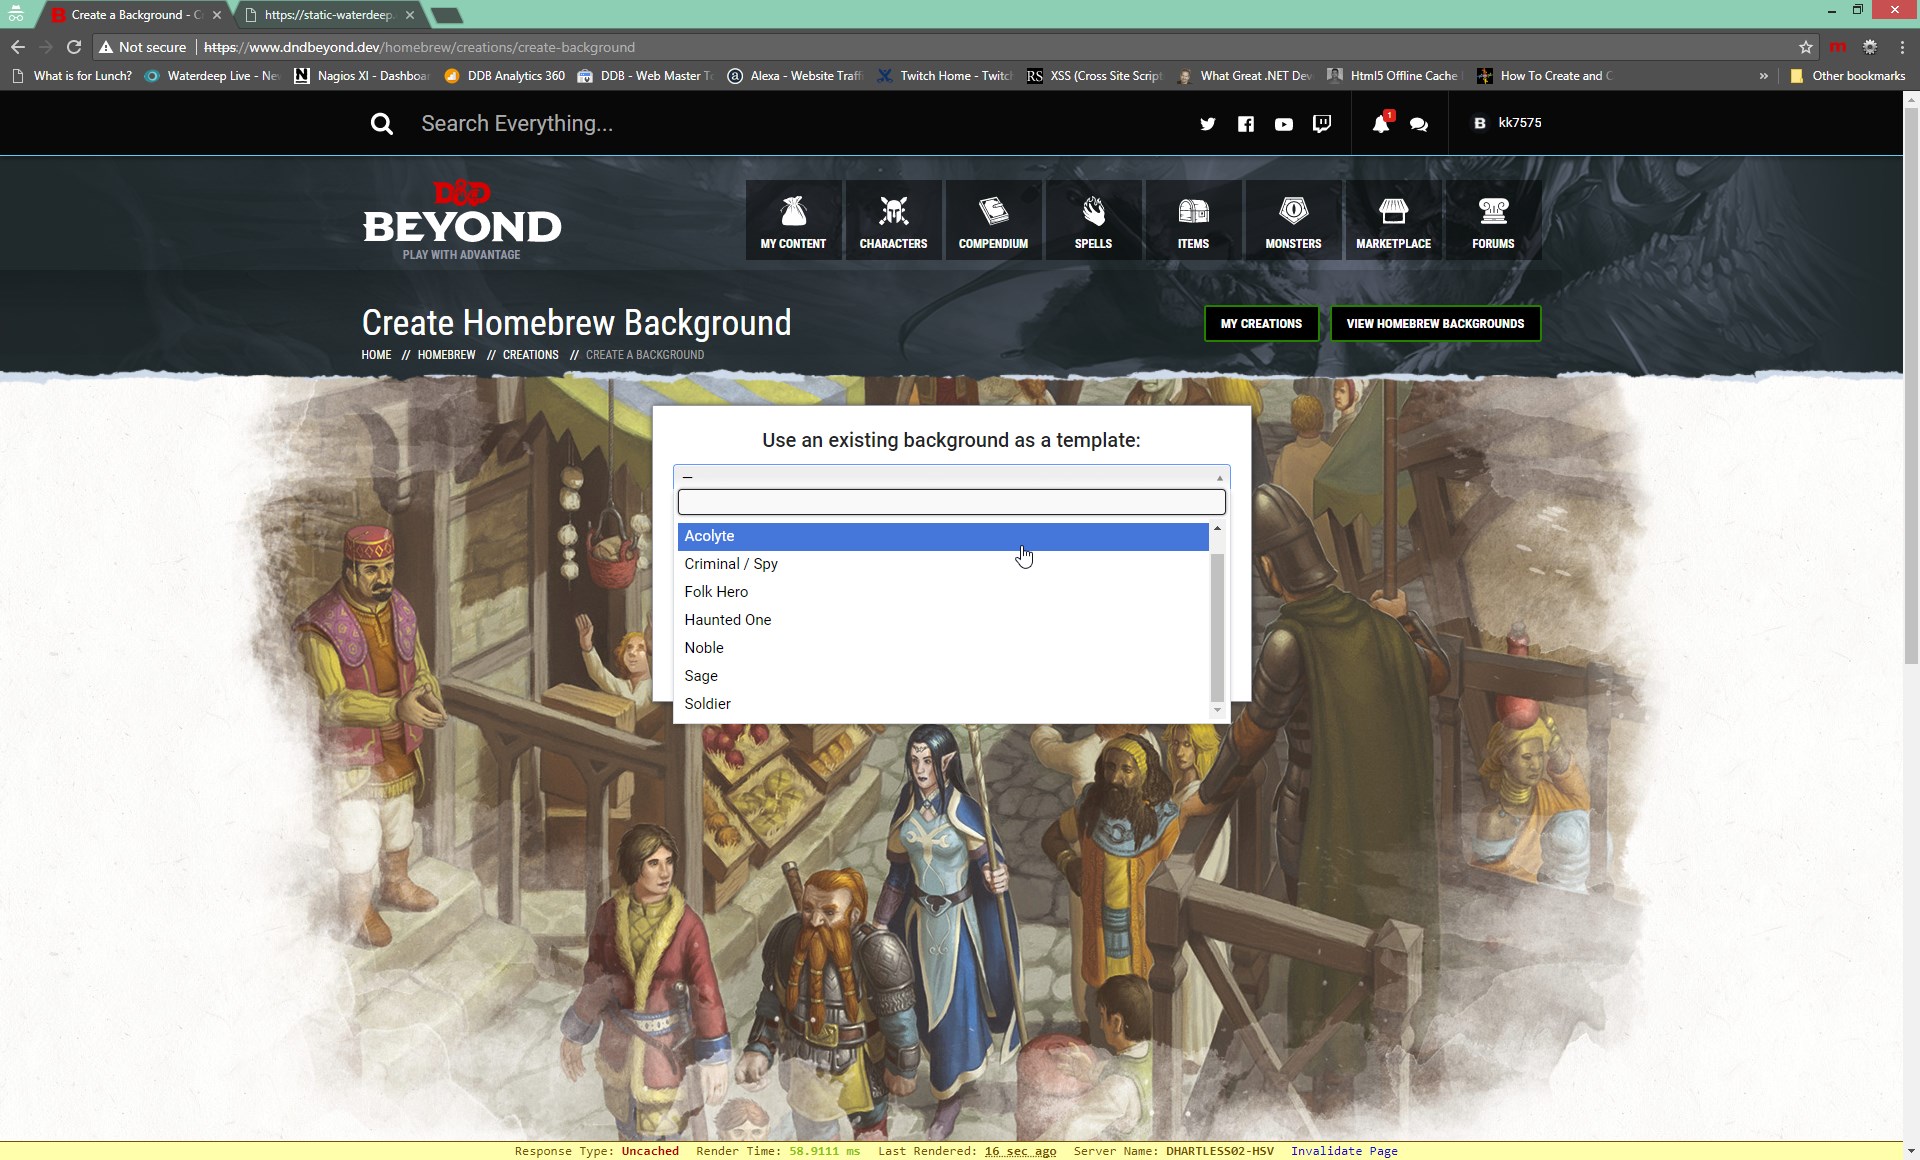The width and height of the screenshot is (1920, 1160).
Task: Open the Monsters nav item
Action: pos(1293,220)
